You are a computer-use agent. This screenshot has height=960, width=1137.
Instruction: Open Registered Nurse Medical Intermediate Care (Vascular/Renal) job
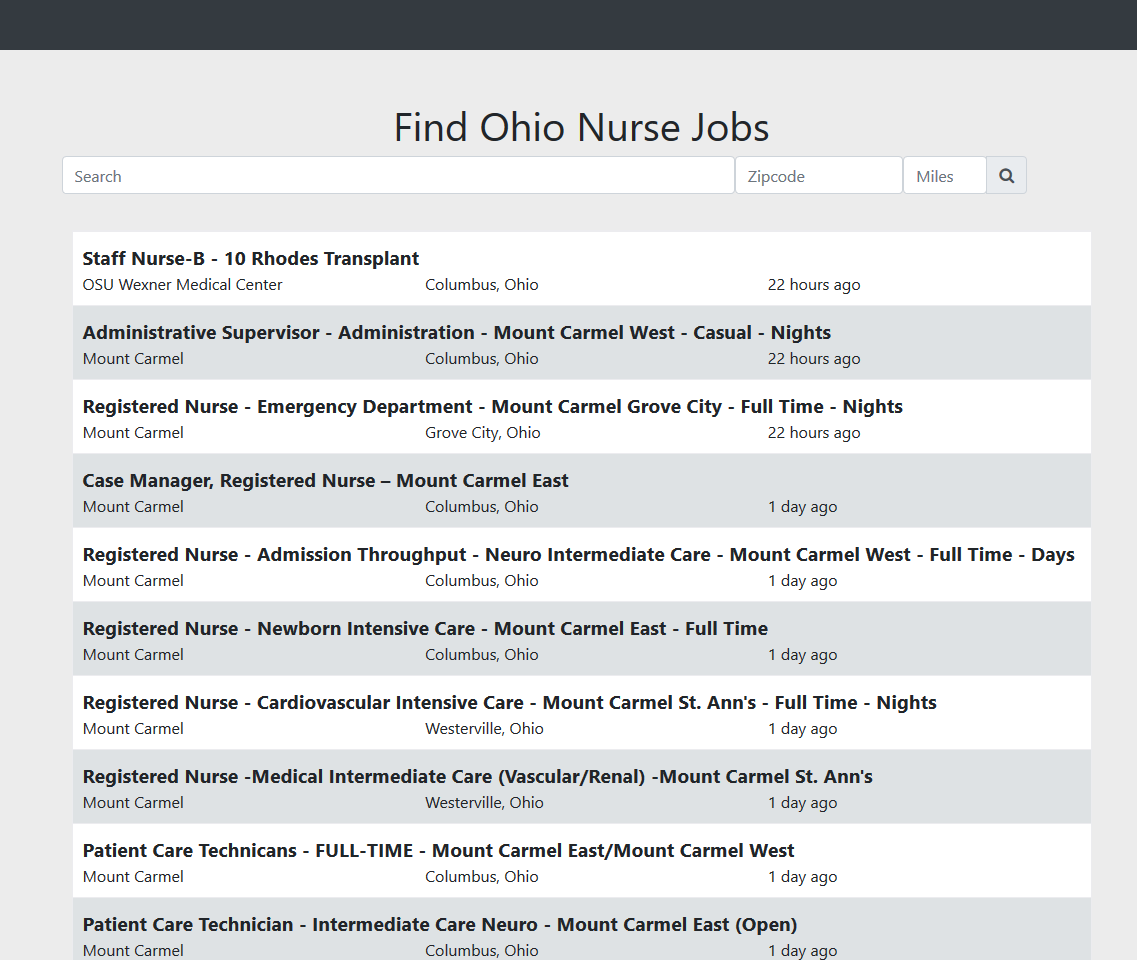[478, 777]
